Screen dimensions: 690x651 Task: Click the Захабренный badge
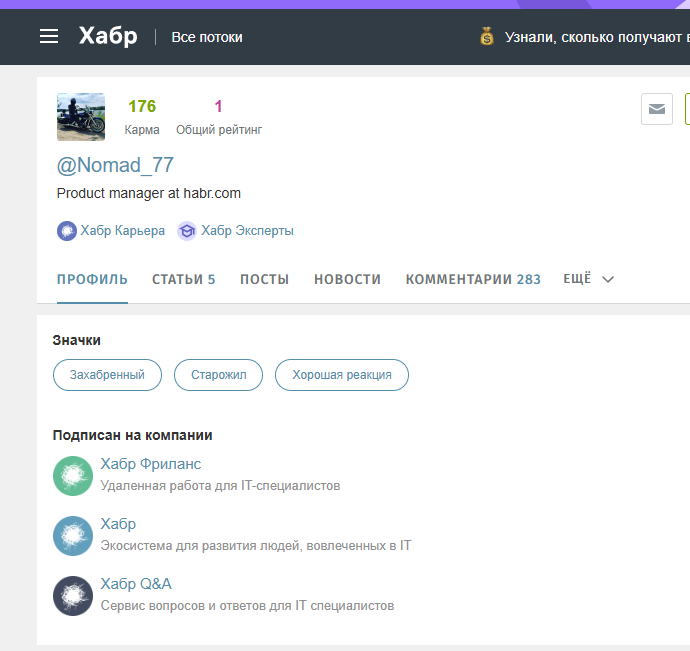[106, 376]
